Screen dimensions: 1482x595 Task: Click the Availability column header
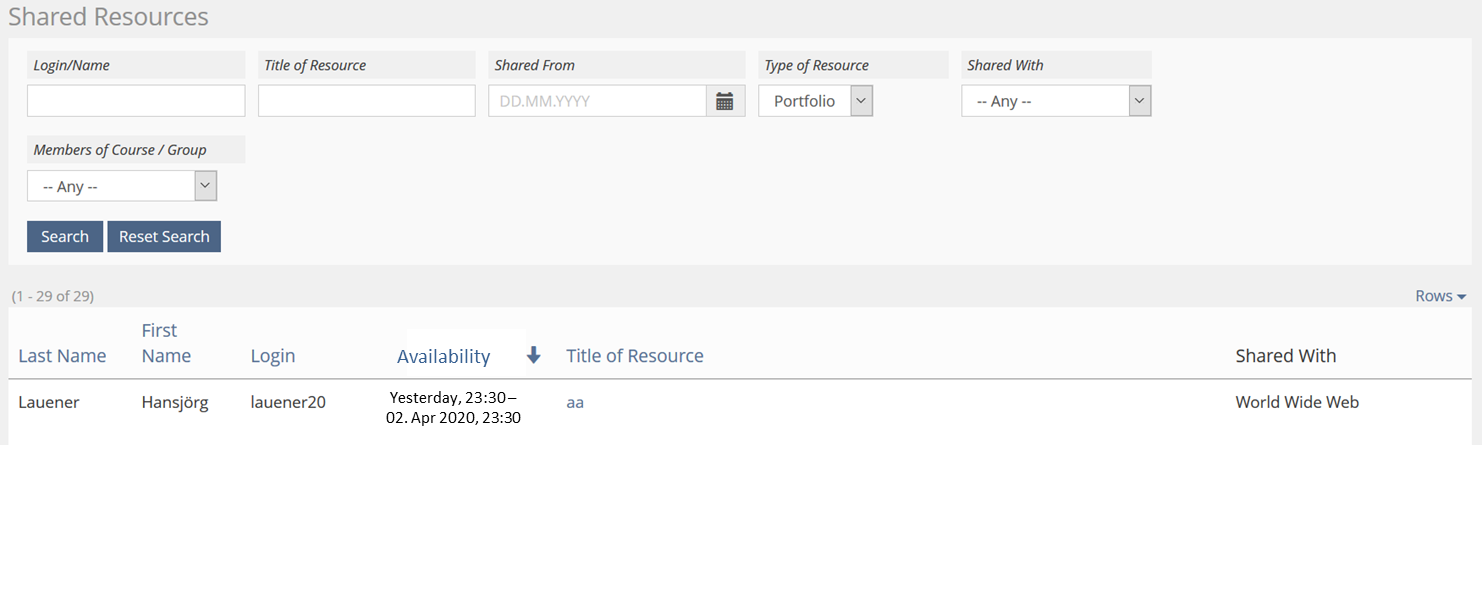point(443,356)
